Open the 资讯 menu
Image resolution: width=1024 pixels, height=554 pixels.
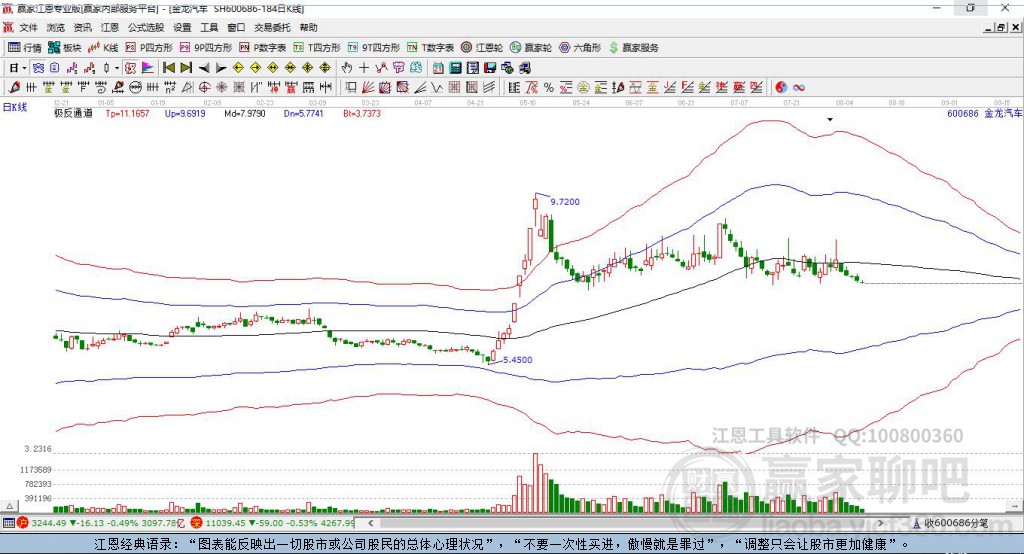coord(82,27)
